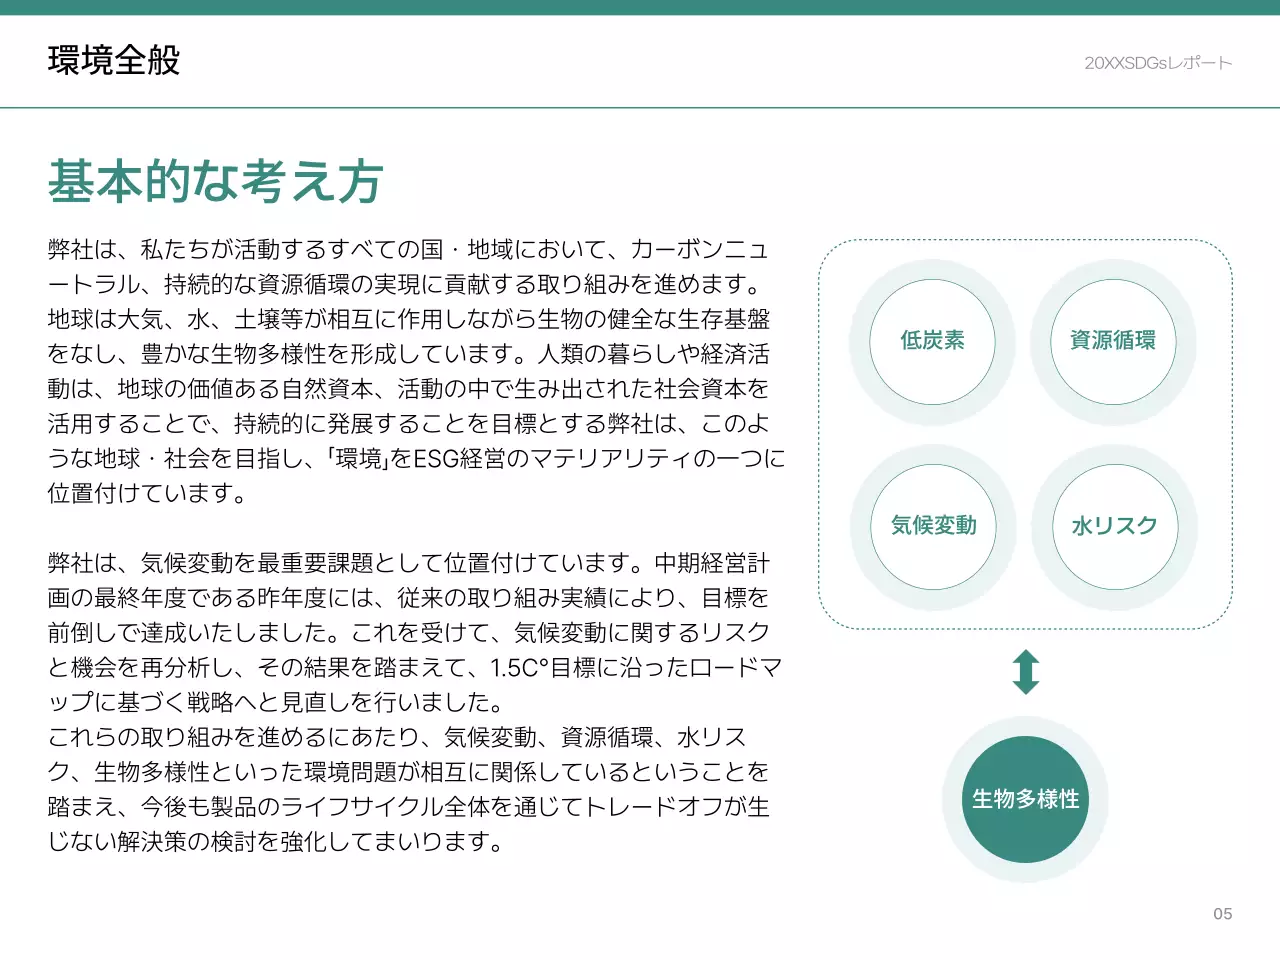Click the 資源循環 circle's outer shaded ring

[1112, 270]
